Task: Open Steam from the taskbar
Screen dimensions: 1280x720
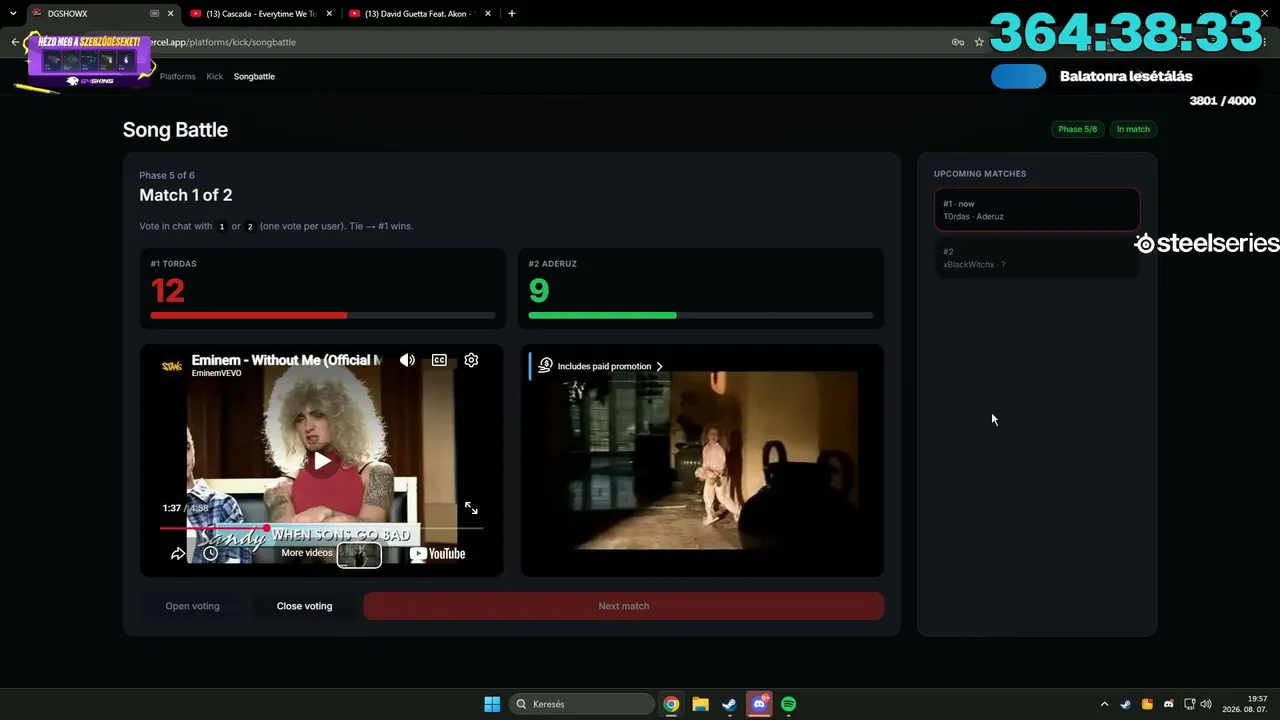Action: [730, 704]
